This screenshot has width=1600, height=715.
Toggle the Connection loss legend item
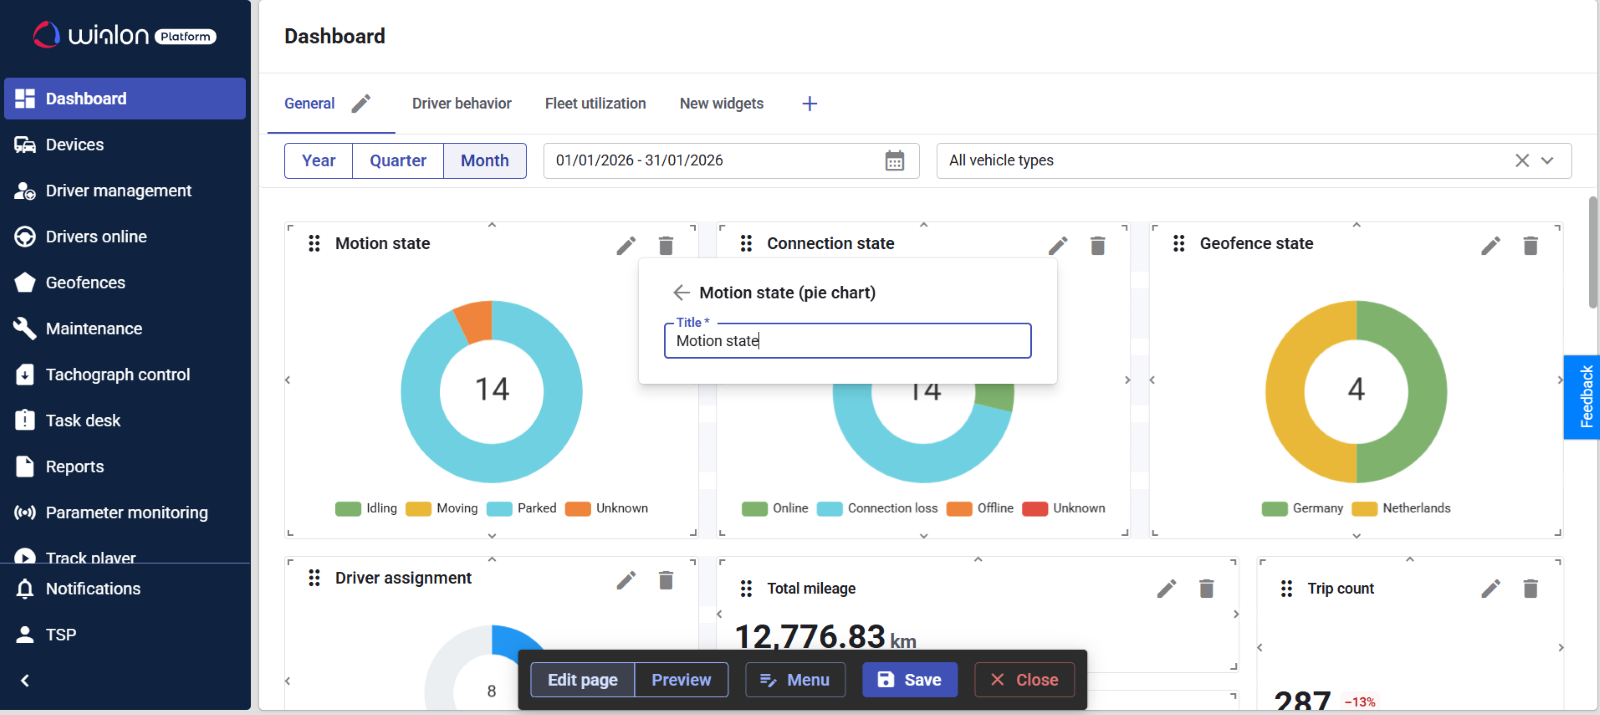click(x=877, y=508)
